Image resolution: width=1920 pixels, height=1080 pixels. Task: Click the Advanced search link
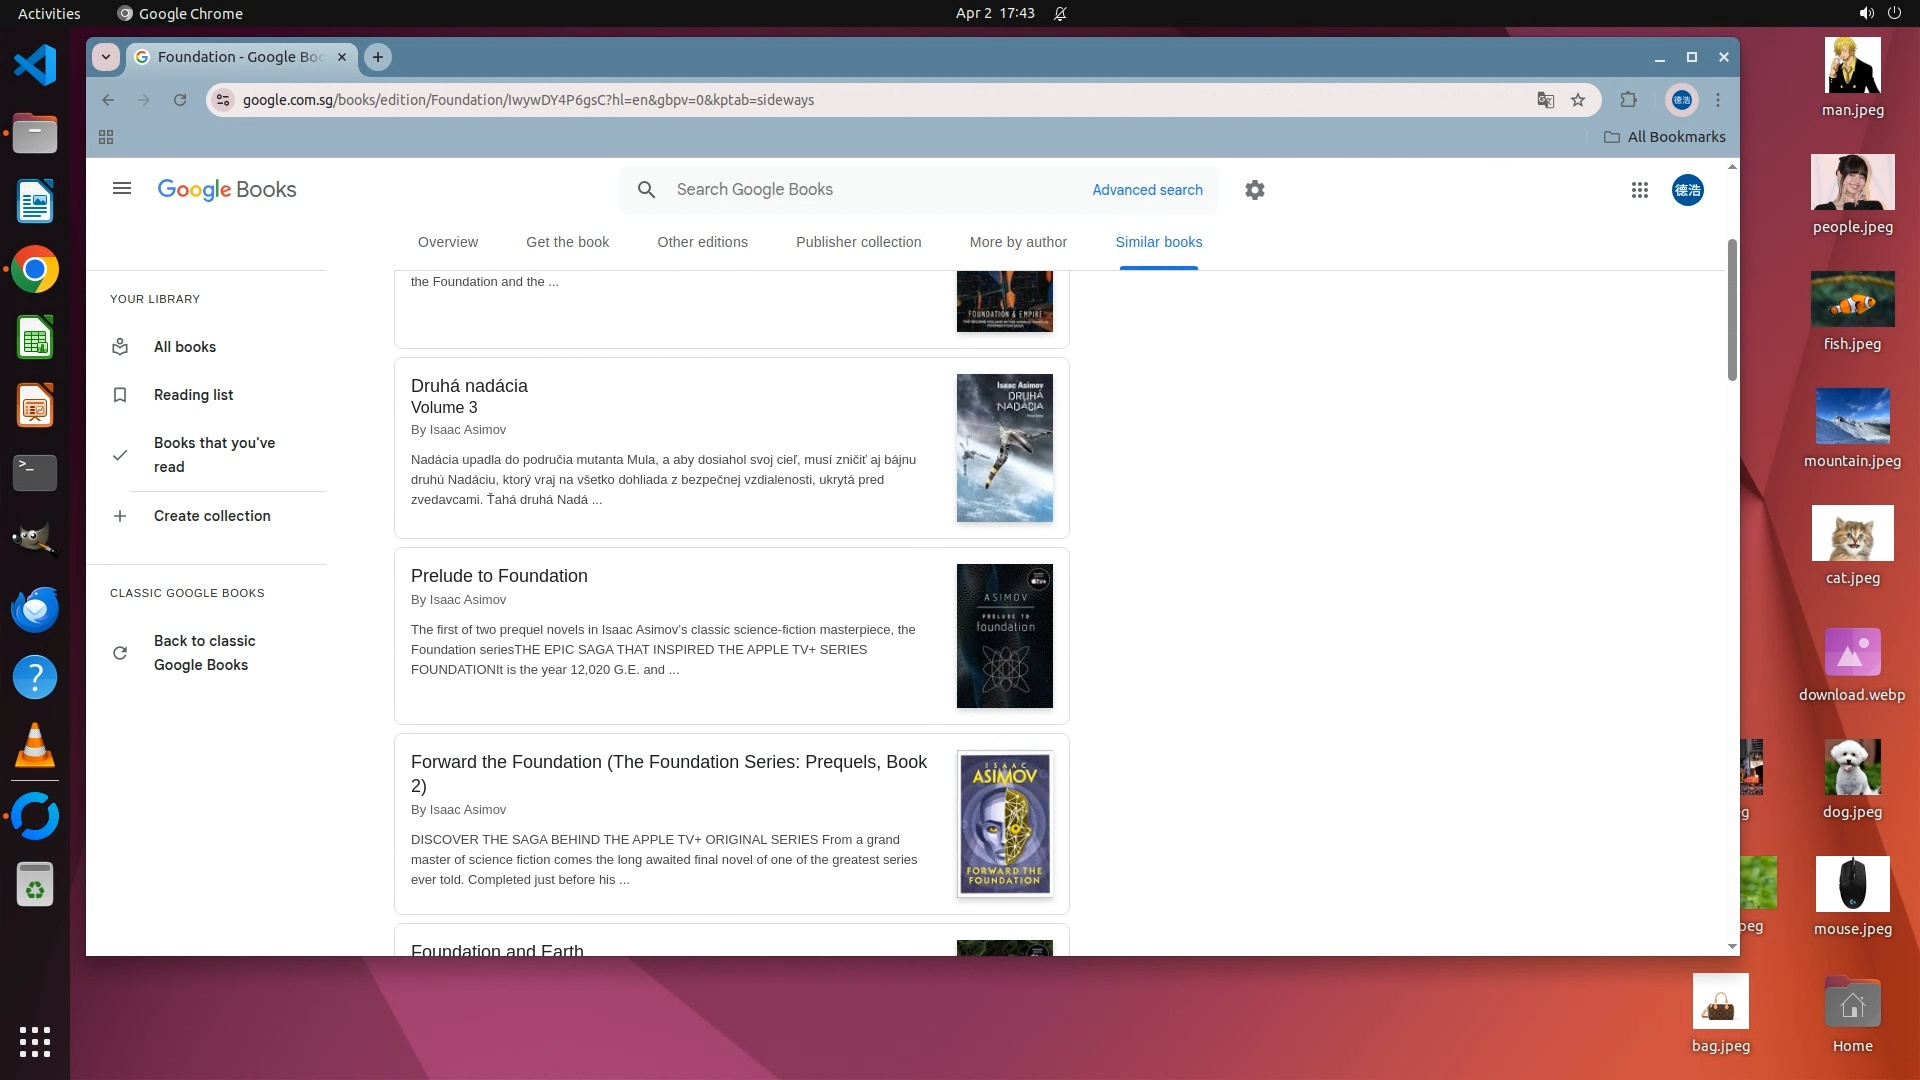1147,190
